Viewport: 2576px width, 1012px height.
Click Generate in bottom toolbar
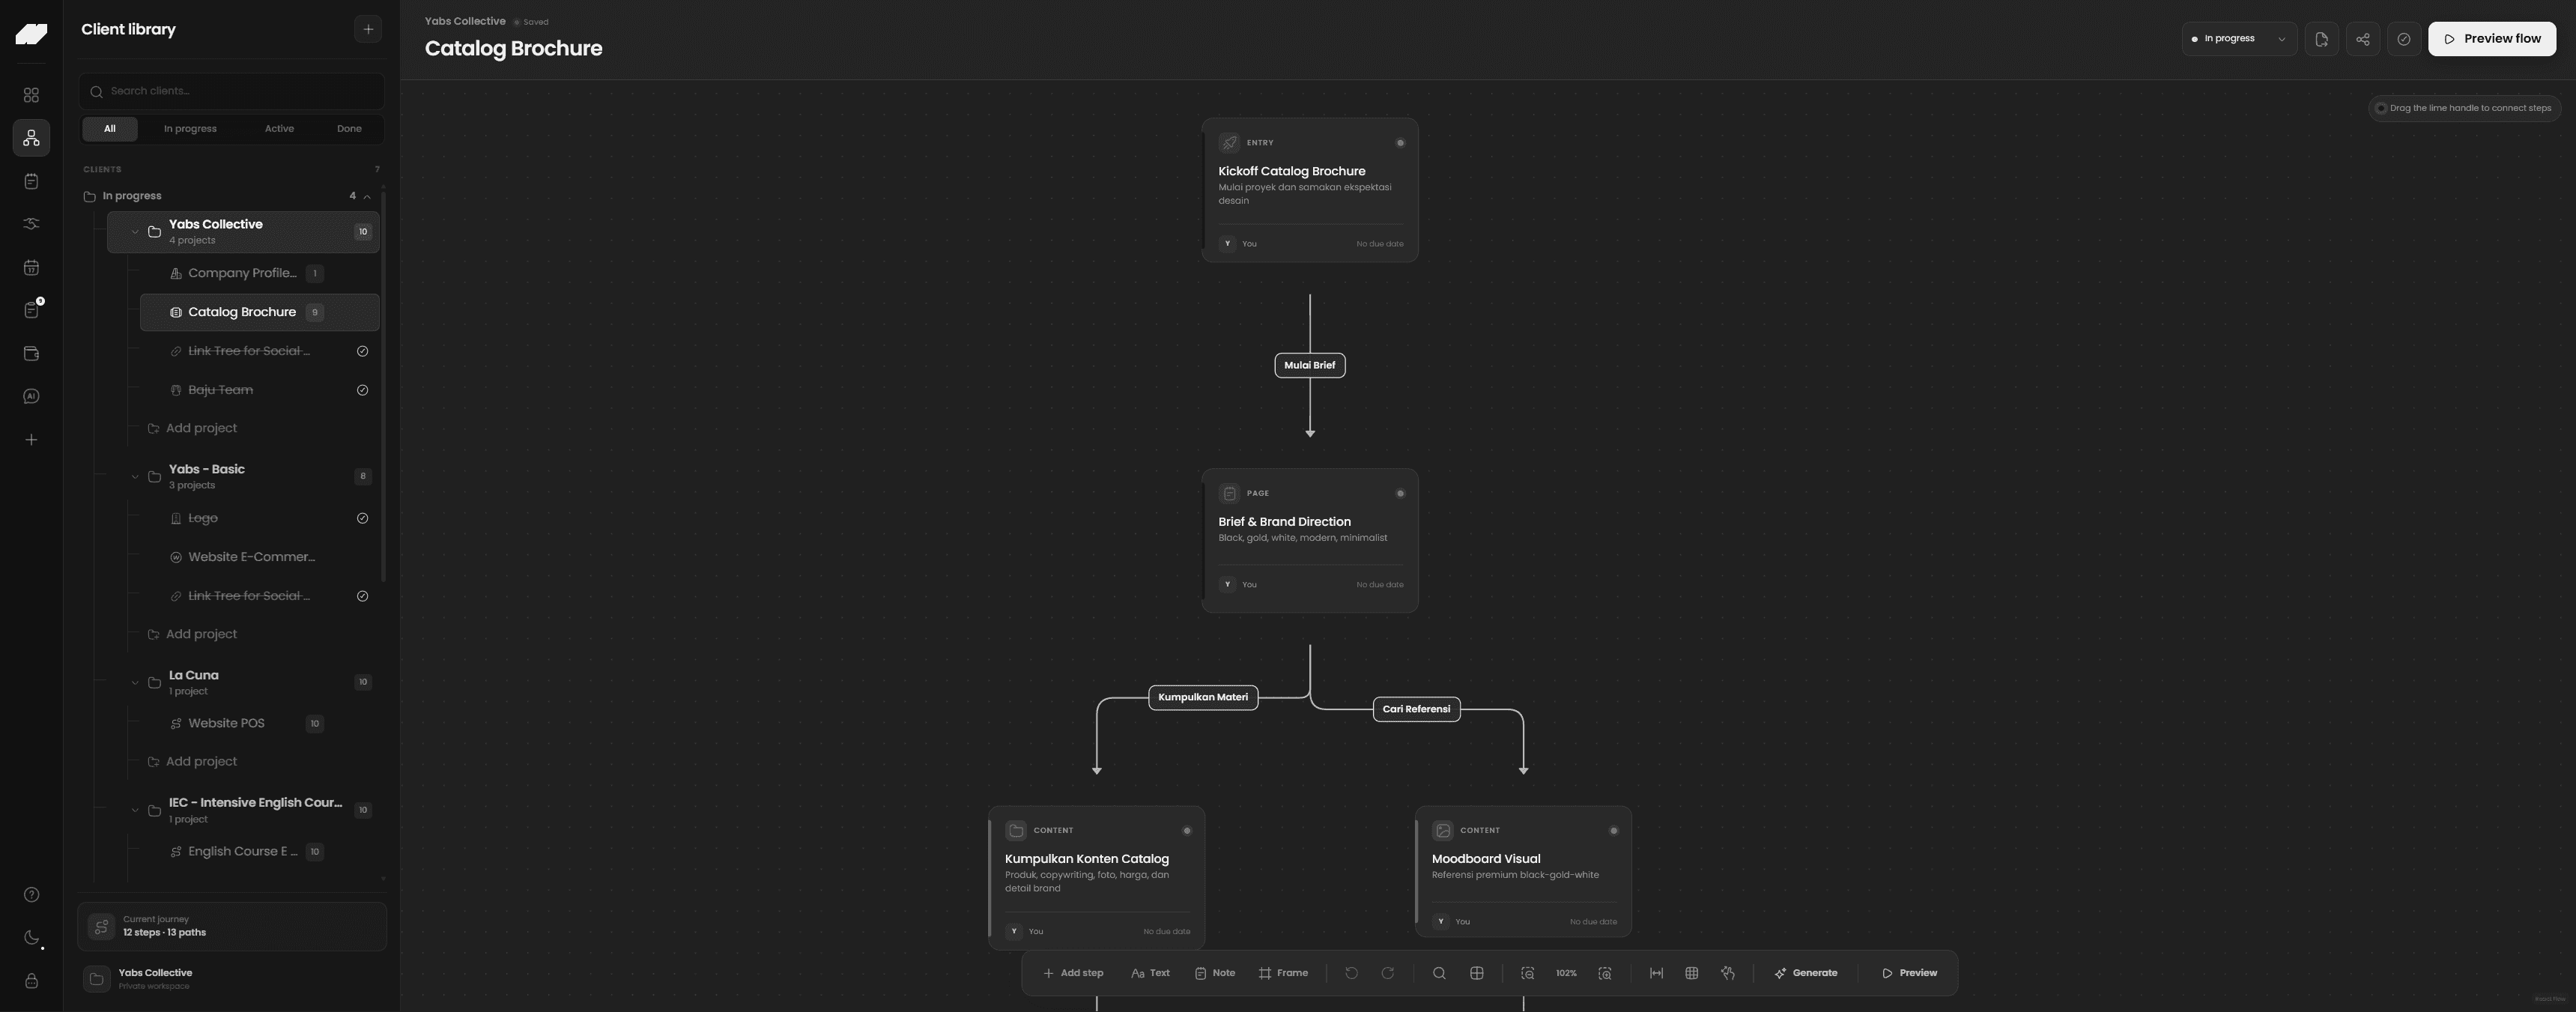(1806, 973)
